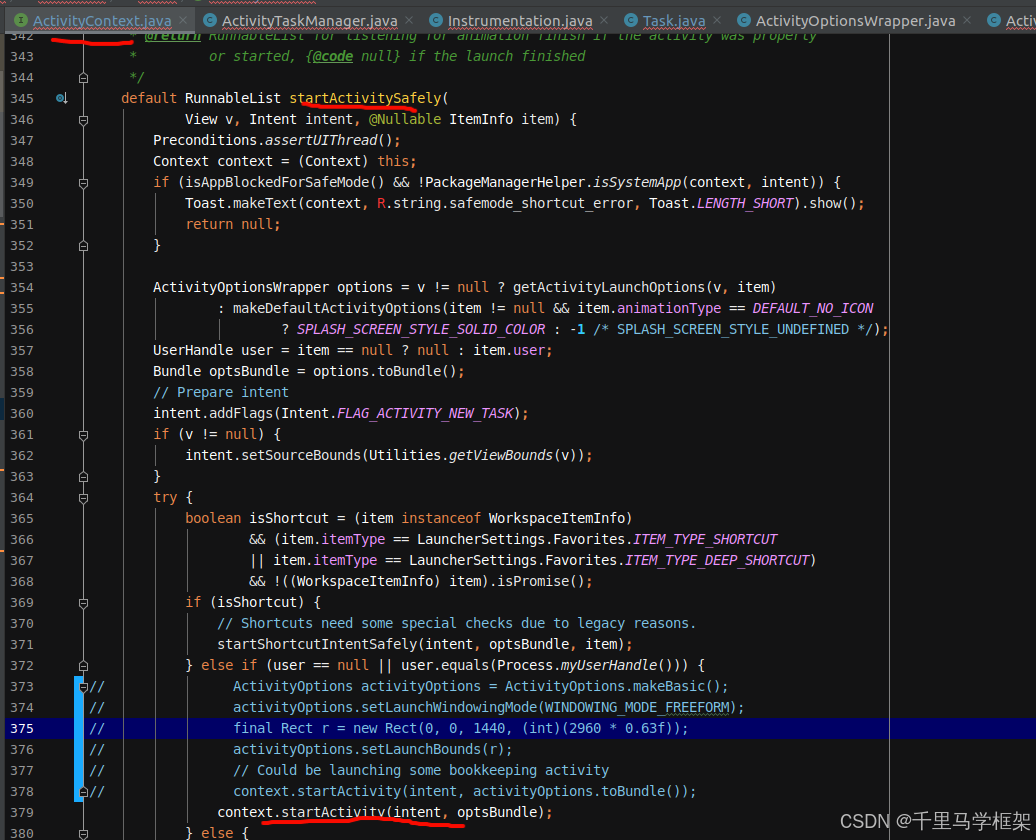Click setLaunchBounds on line 376
Image resolution: width=1036 pixels, height=840 pixels.
tap(421, 749)
